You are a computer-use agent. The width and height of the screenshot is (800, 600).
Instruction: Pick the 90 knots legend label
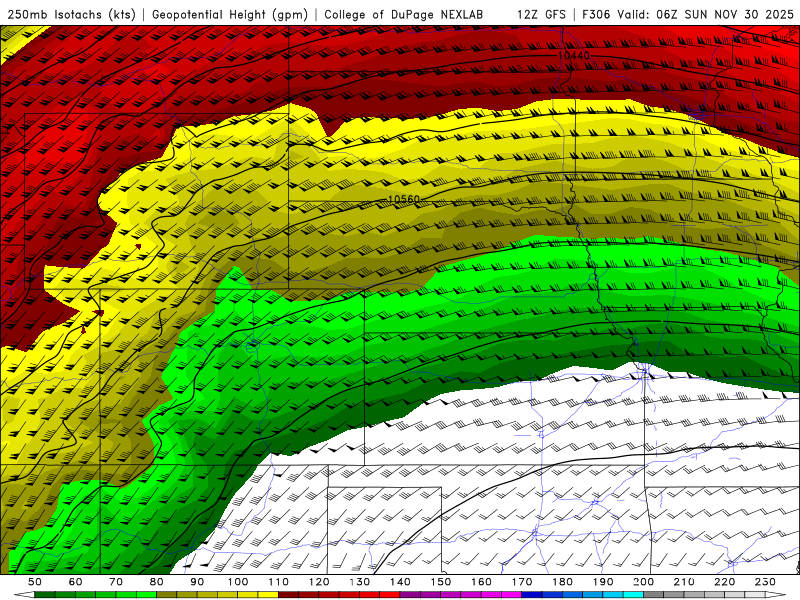tap(197, 582)
